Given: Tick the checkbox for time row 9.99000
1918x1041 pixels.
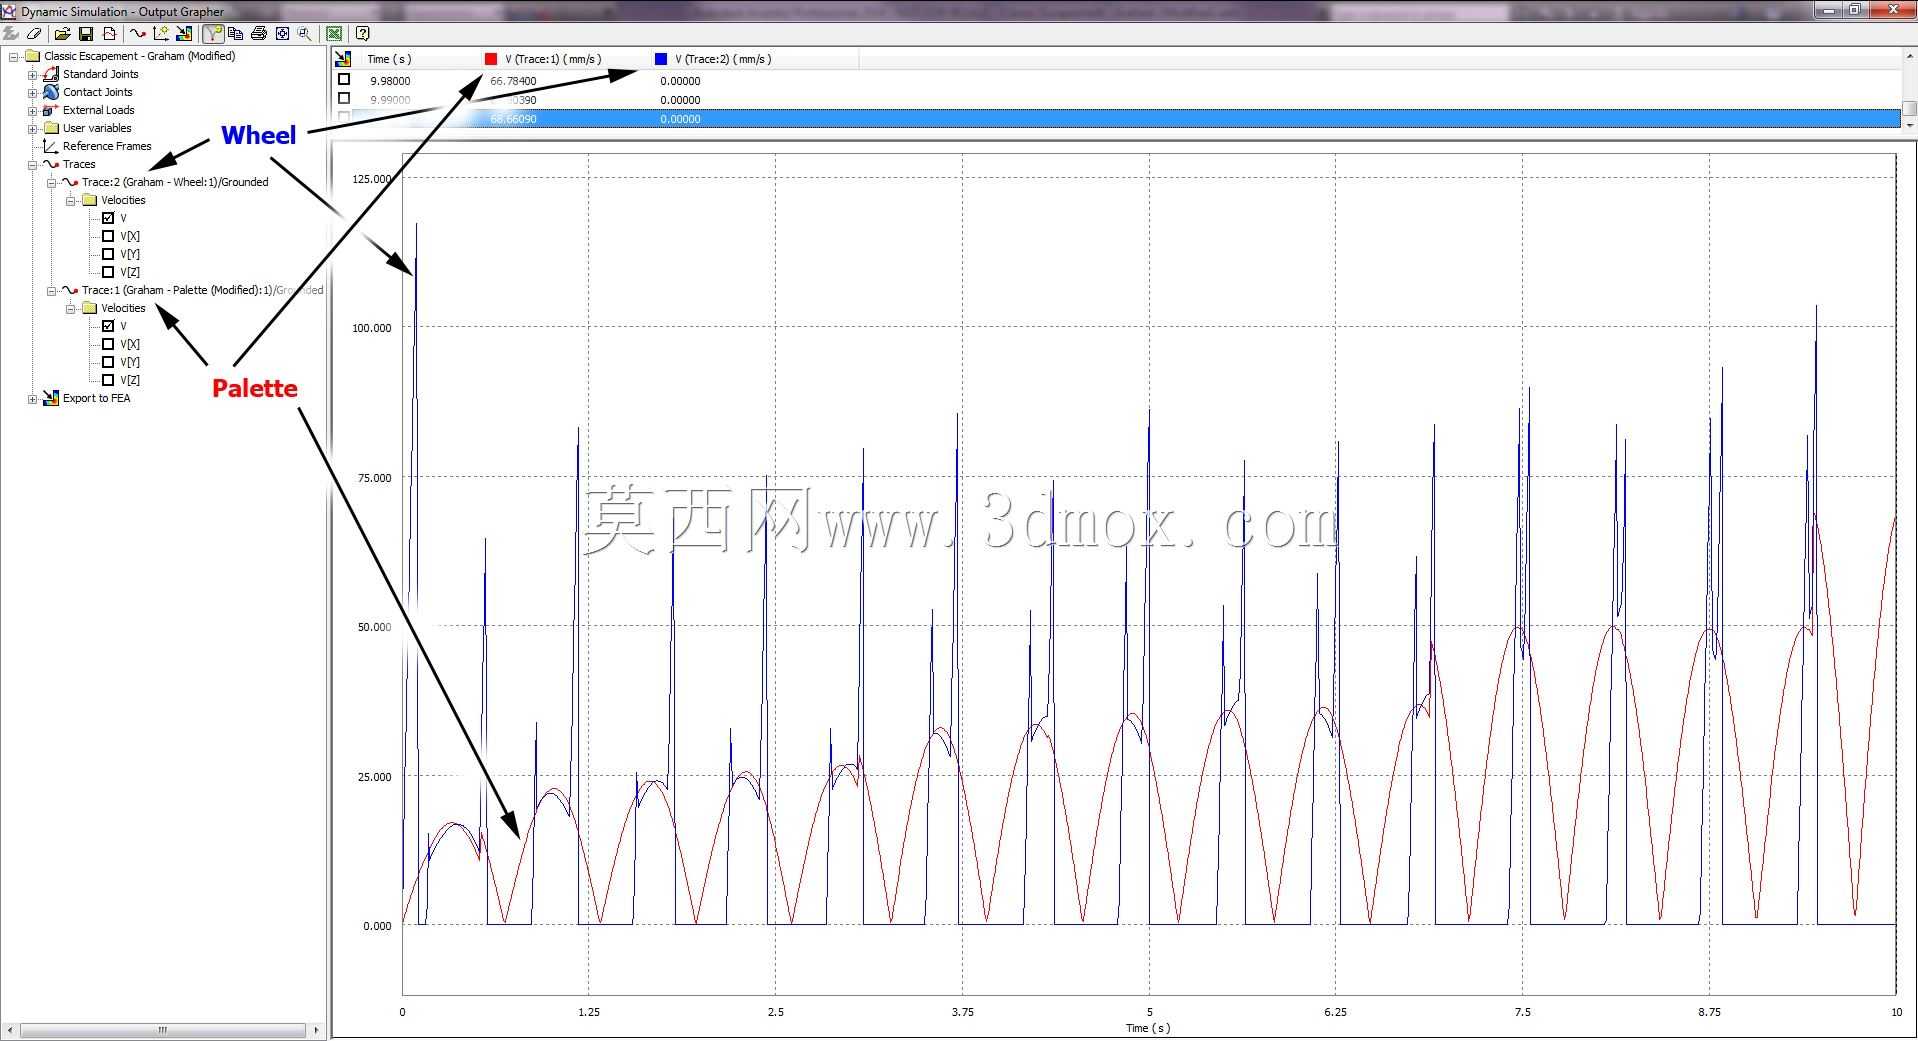Looking at the screenshot, I should 344,99.
